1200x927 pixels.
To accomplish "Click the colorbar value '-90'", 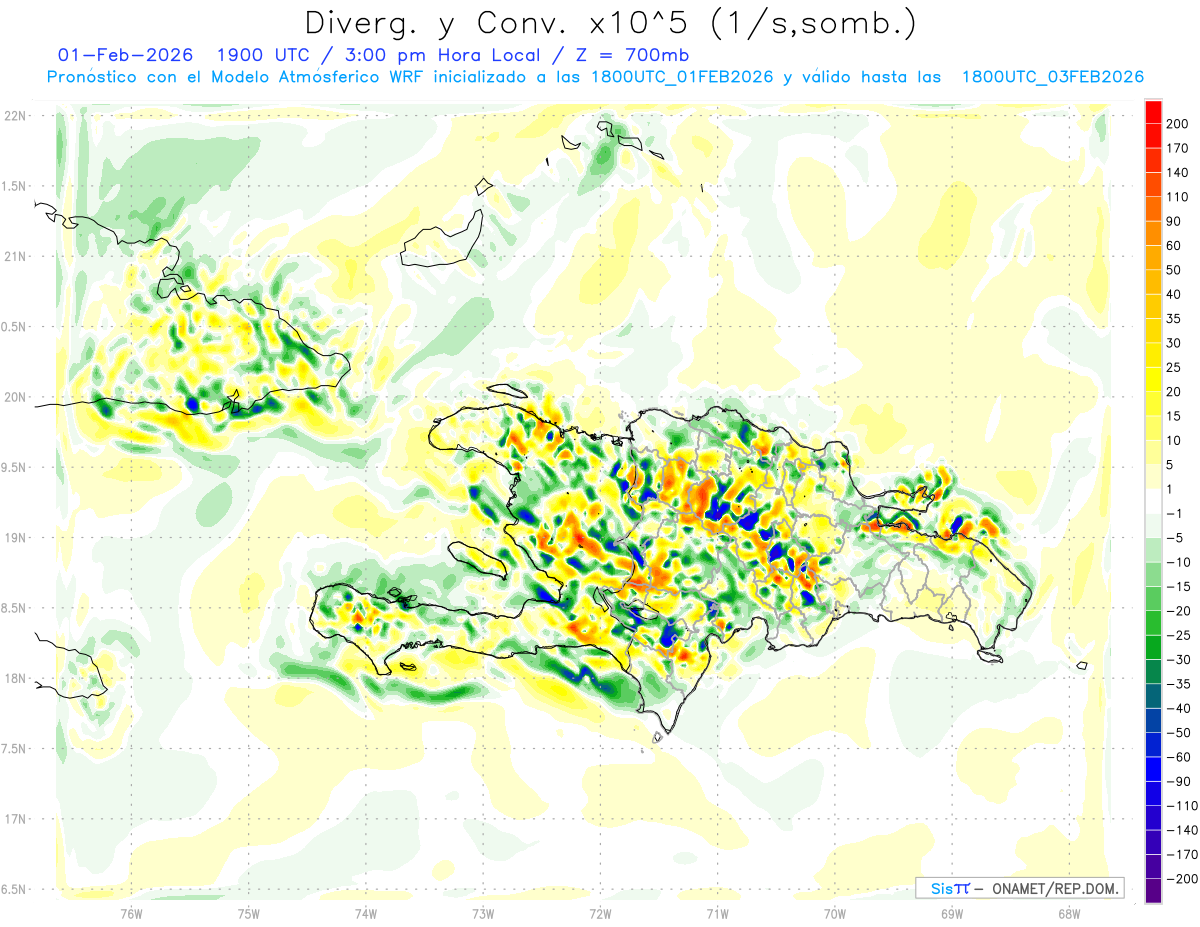I will point(1179,782).
